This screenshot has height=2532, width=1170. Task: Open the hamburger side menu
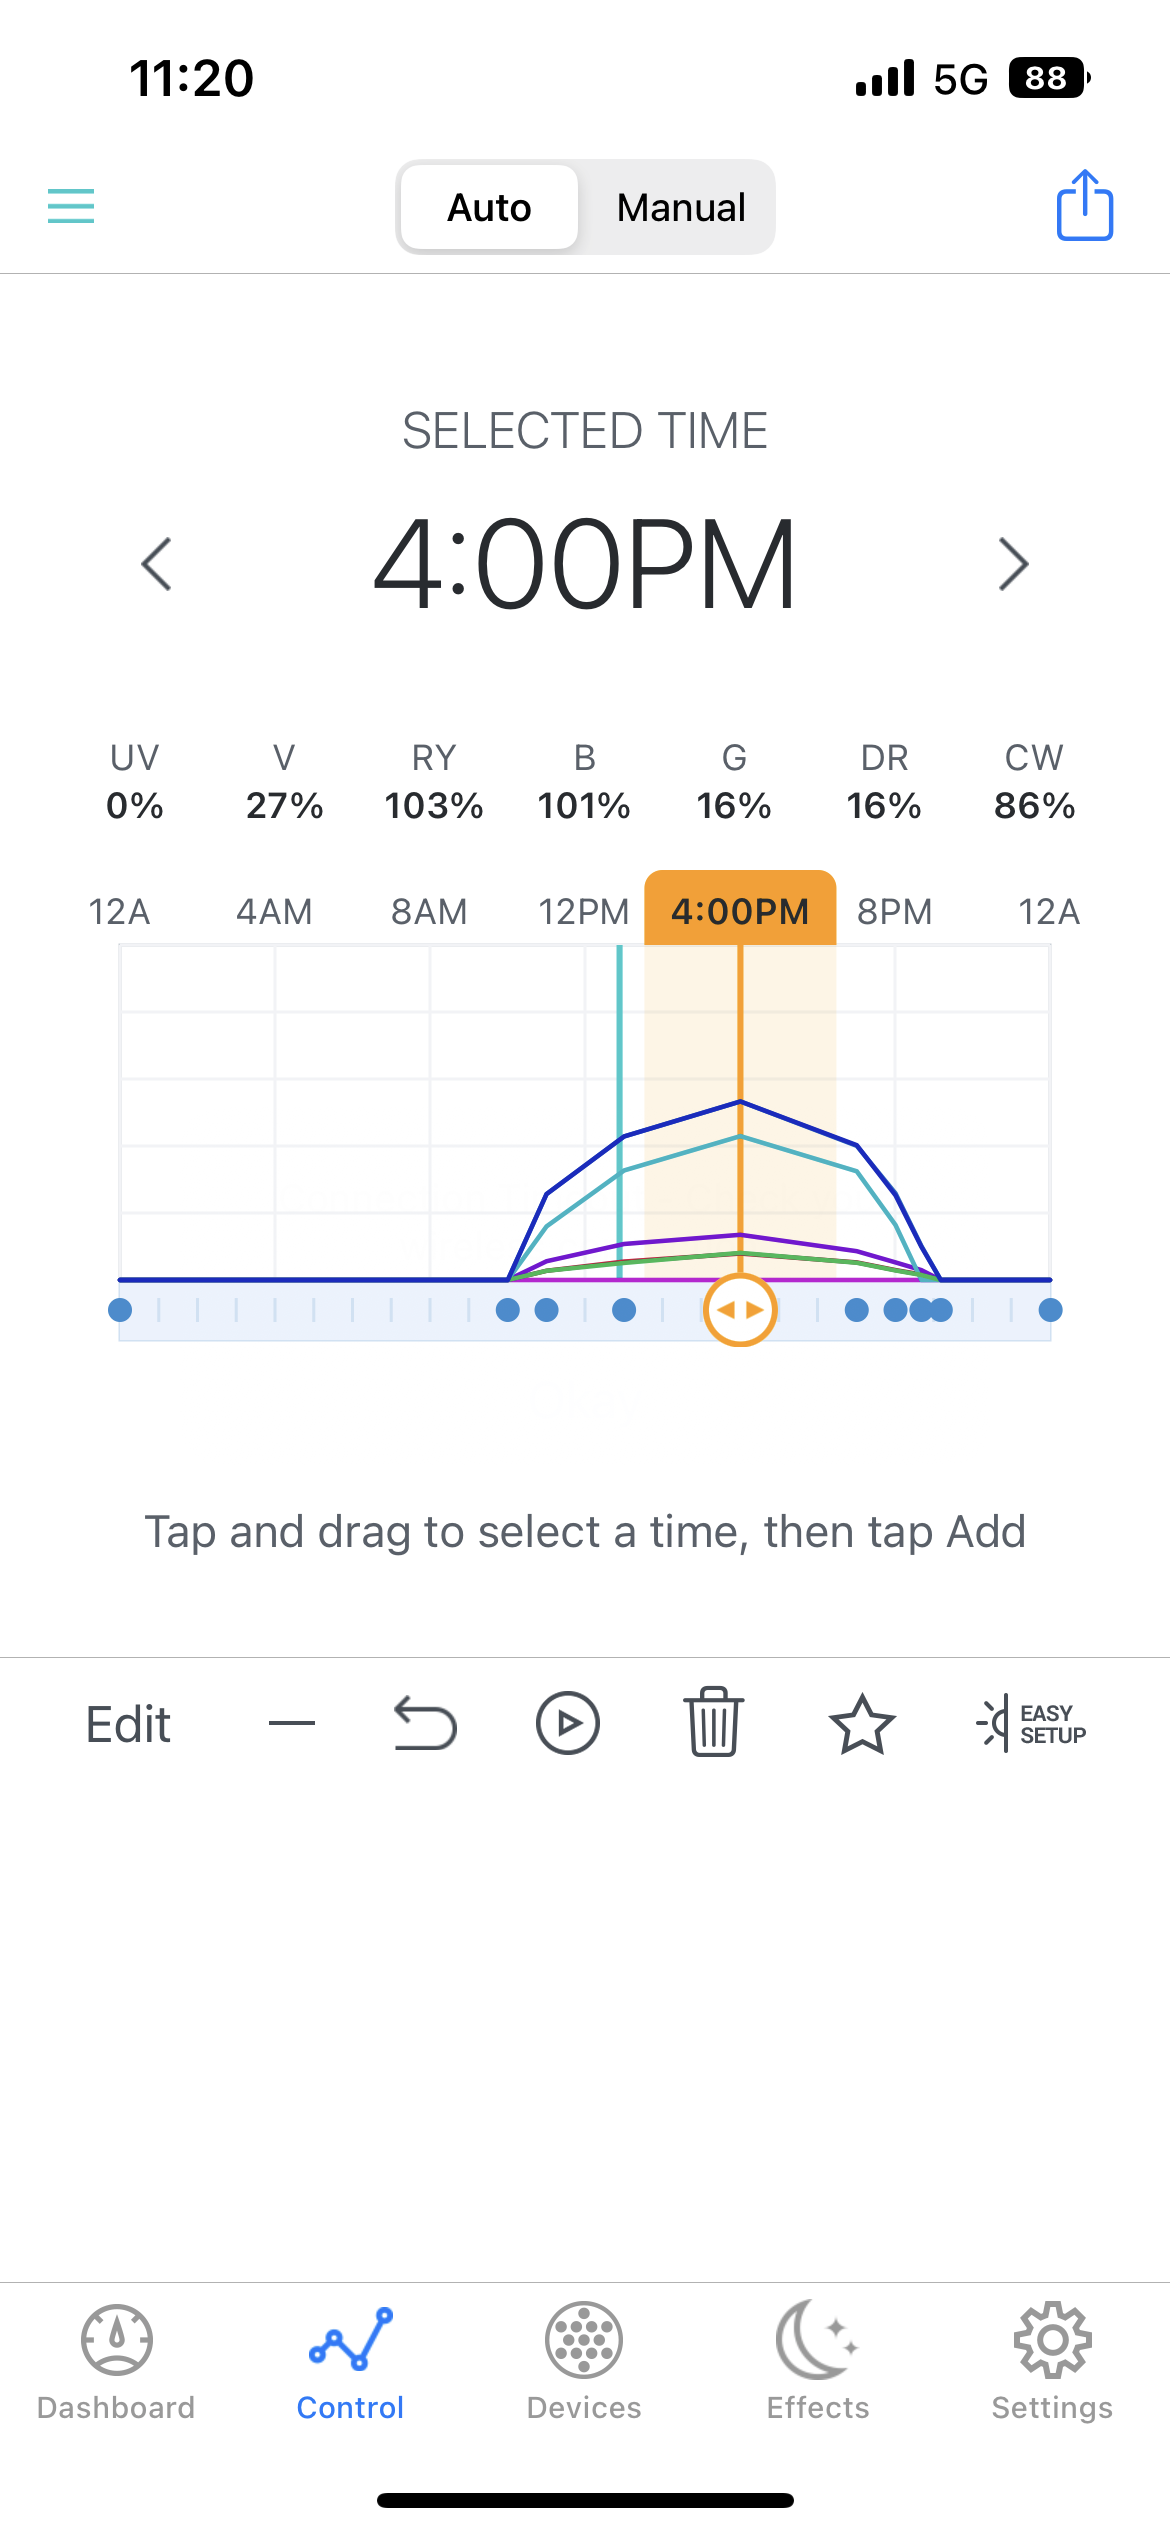tap(71, 206)
